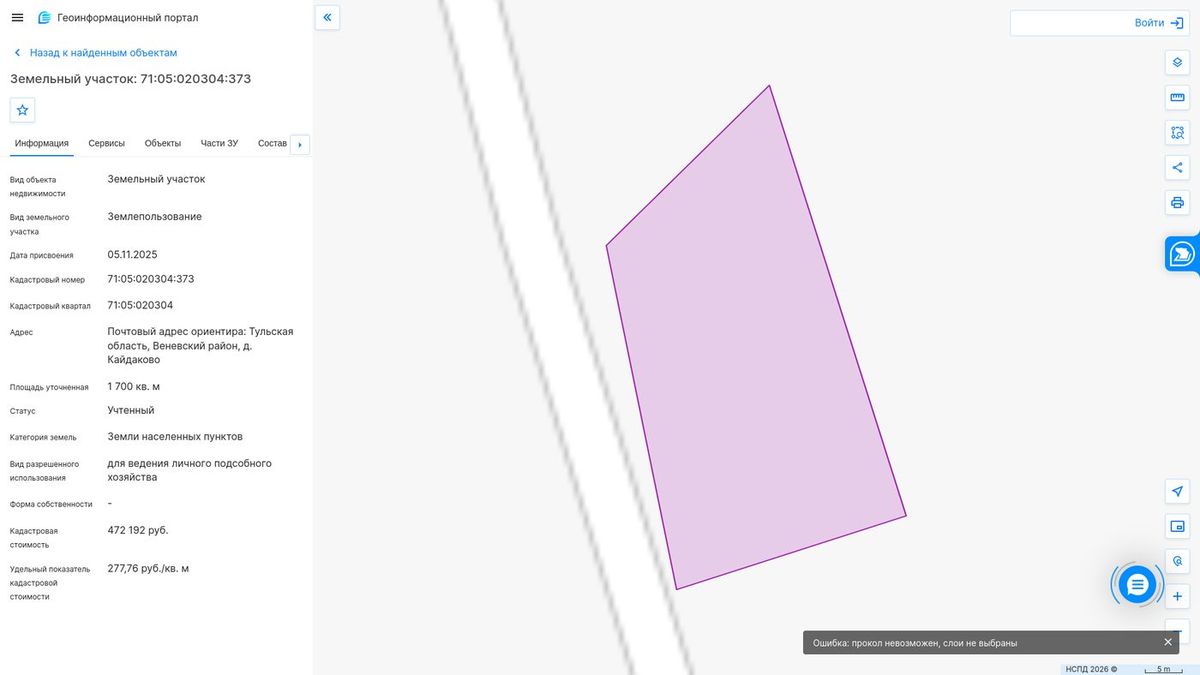The width and height of the screenshot is (1200, 675).
Task: Click the parcel title 71:05:020304:373 heading
Action: 130,79
